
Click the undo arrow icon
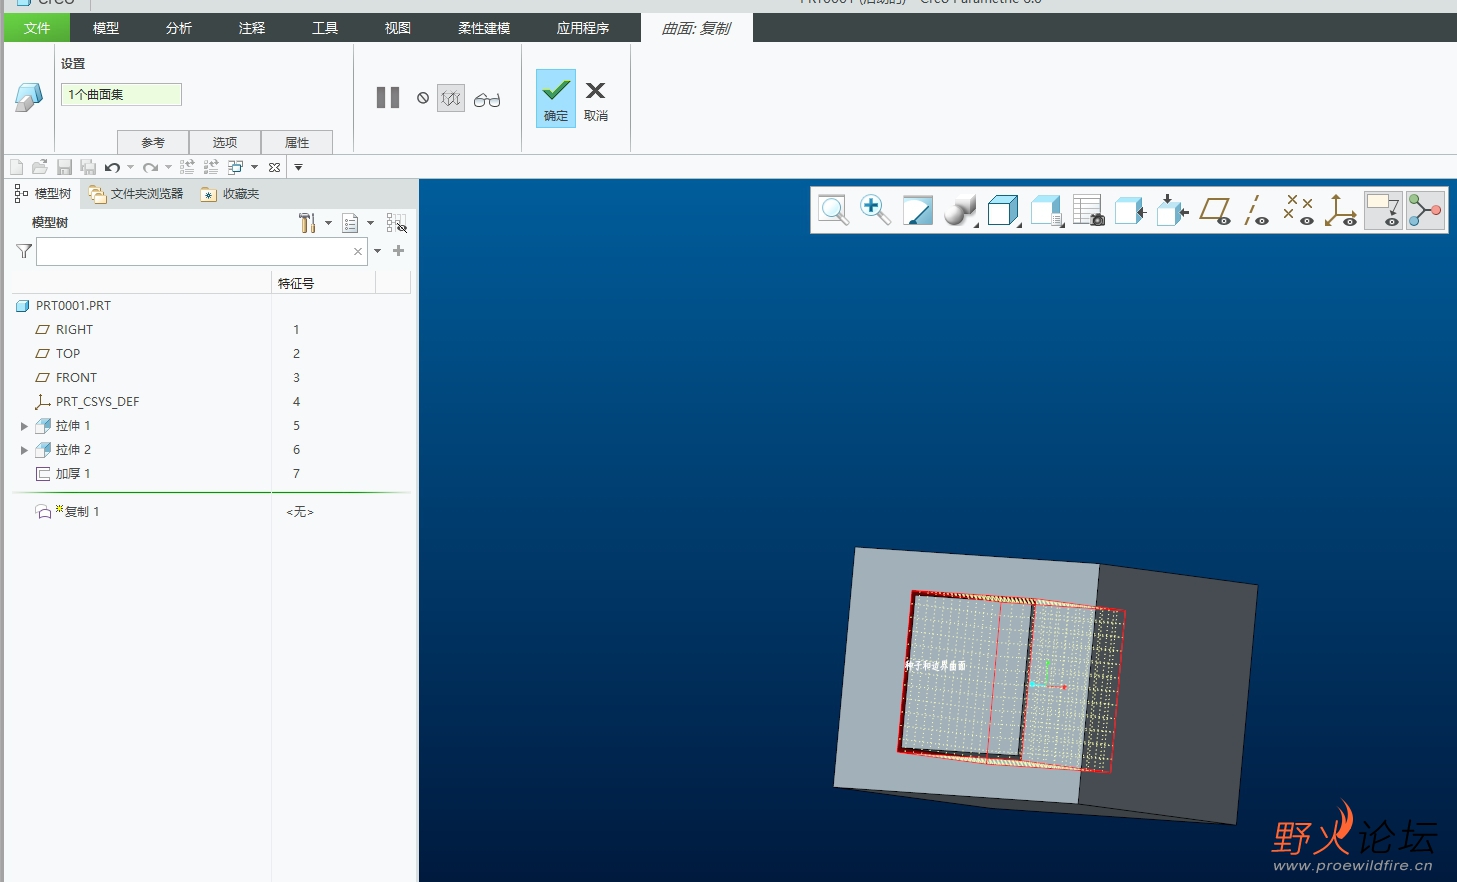coord(112,167)
